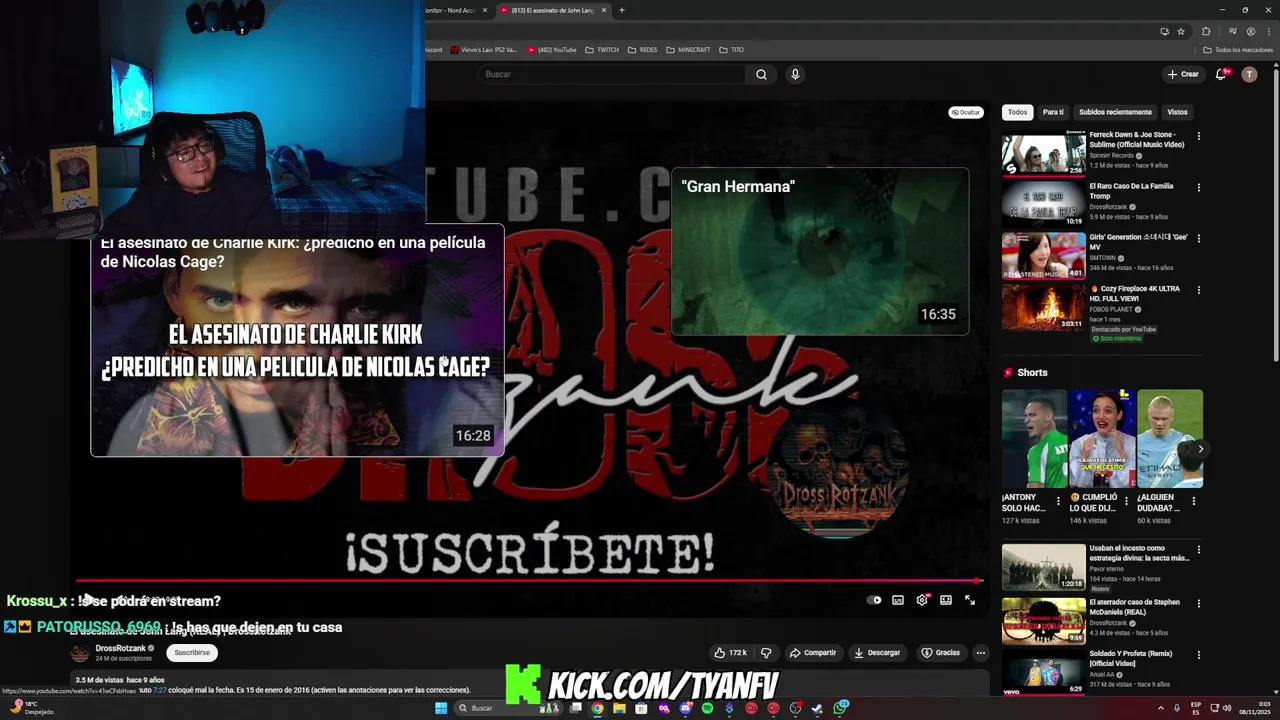1280x720 pixels.
Task: Close the El asesinato de John Lang tab
Action: tap(603, 10)
